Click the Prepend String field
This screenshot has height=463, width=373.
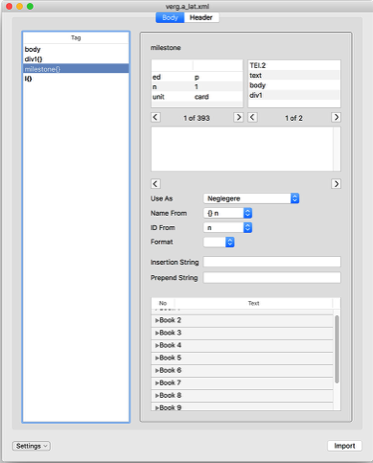pos(272,278)
